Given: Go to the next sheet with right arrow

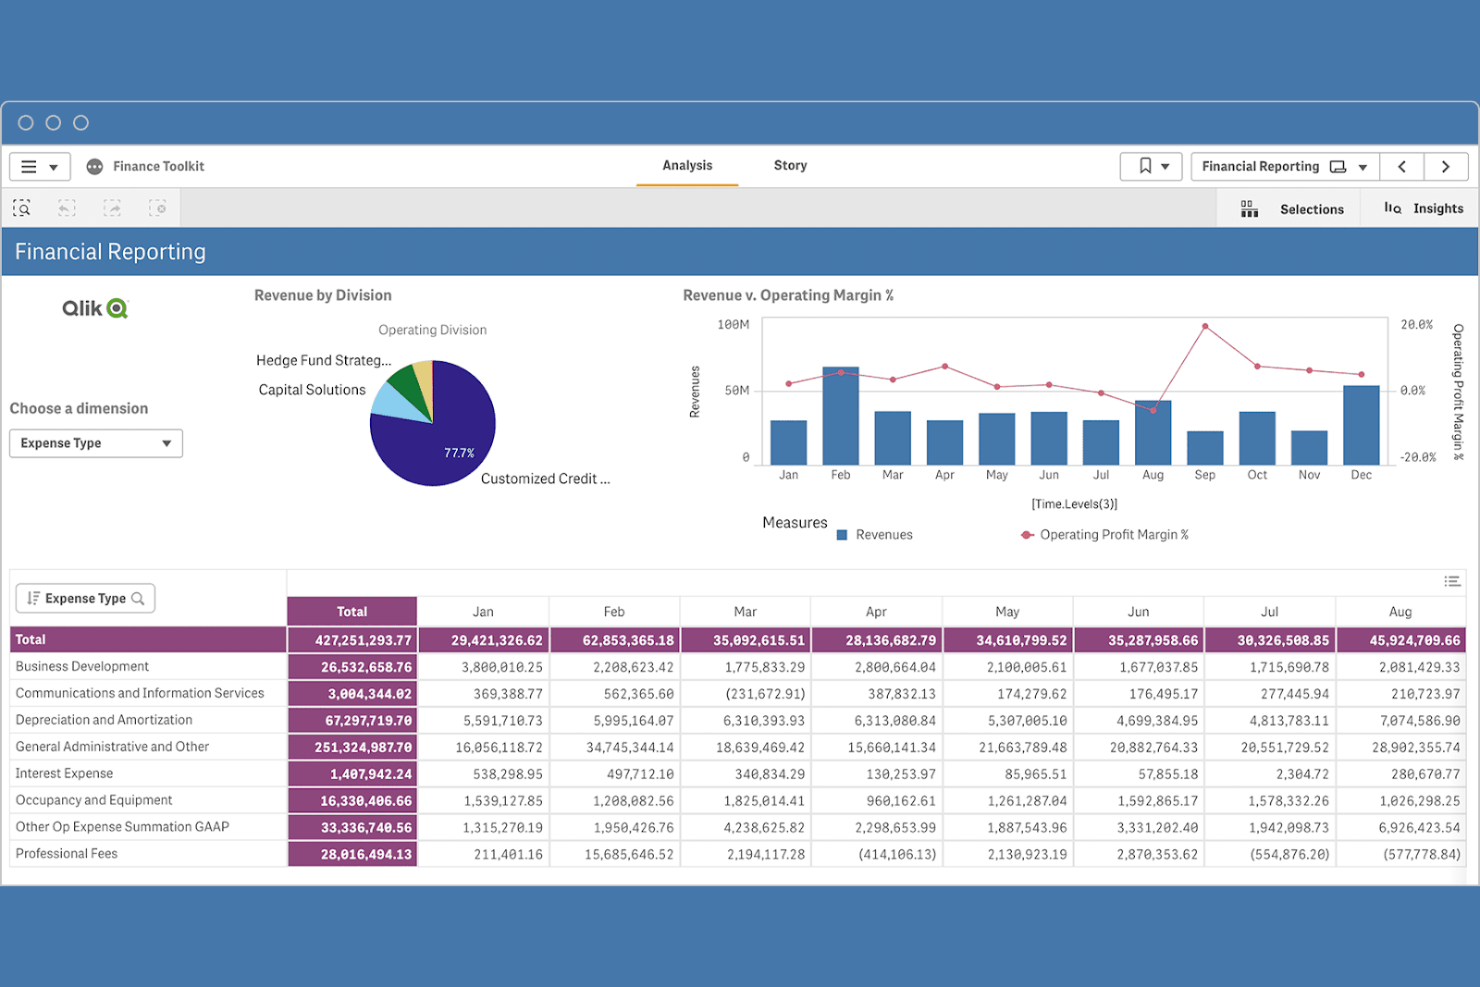Looking at the screenshot, I should point(1446,166).
